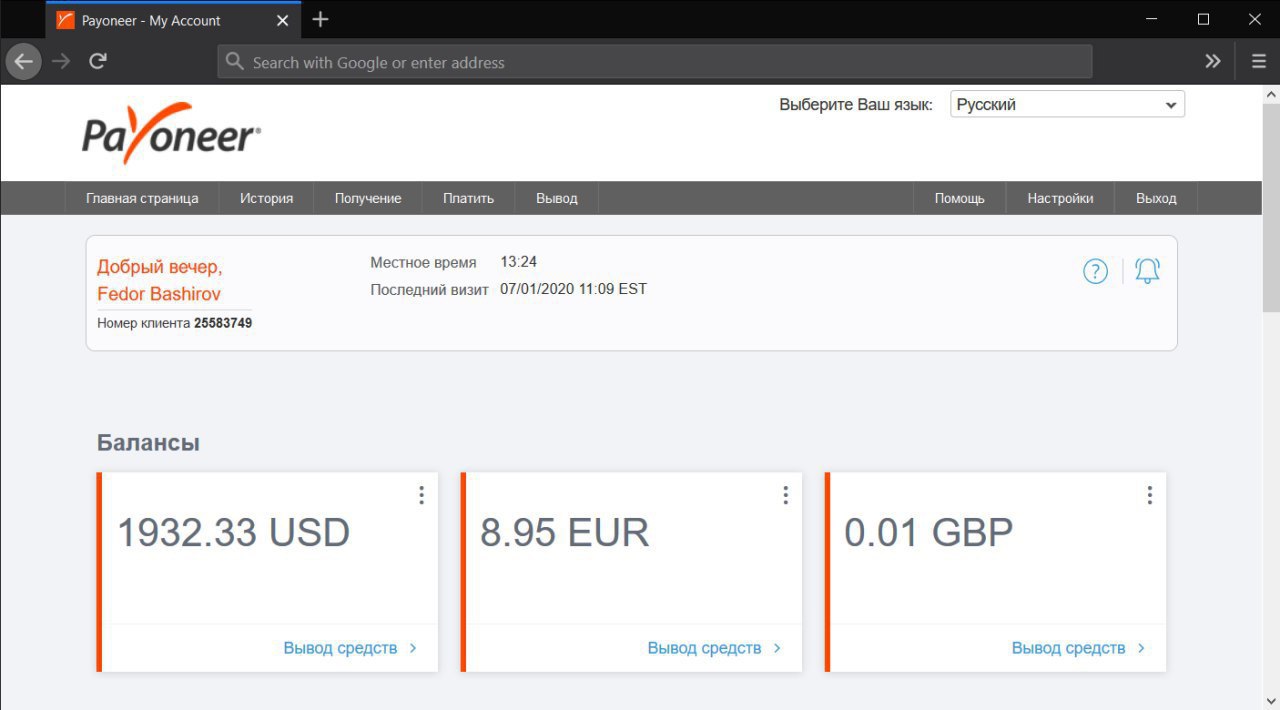Open the browser hamburger menu

[1259, 61]
